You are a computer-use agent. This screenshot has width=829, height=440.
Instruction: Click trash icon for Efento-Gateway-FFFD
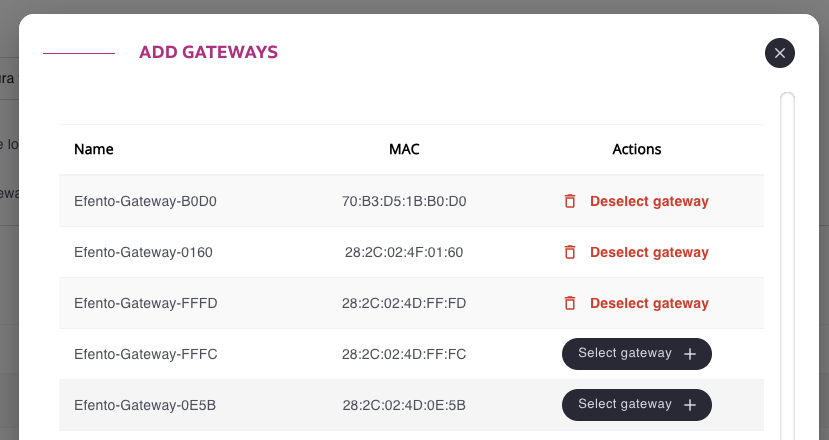click(570, 303)
